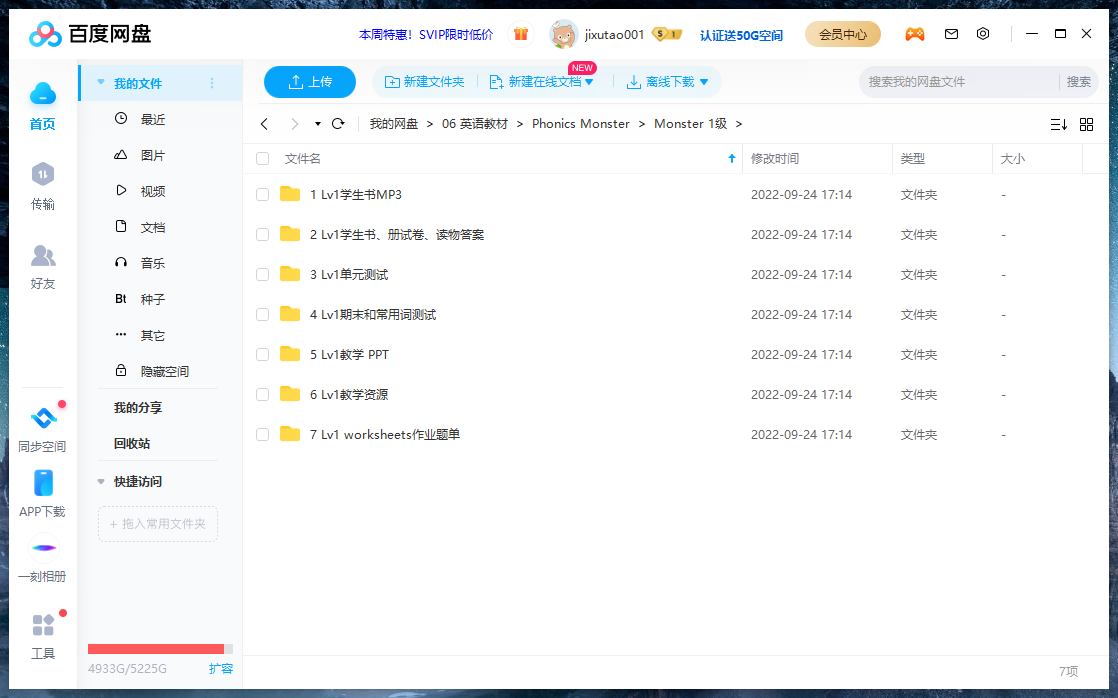The width and height of the screenshot is (1118, 698).
Task: Open the 好友 friends icon in sidebar
Action: 42,256
